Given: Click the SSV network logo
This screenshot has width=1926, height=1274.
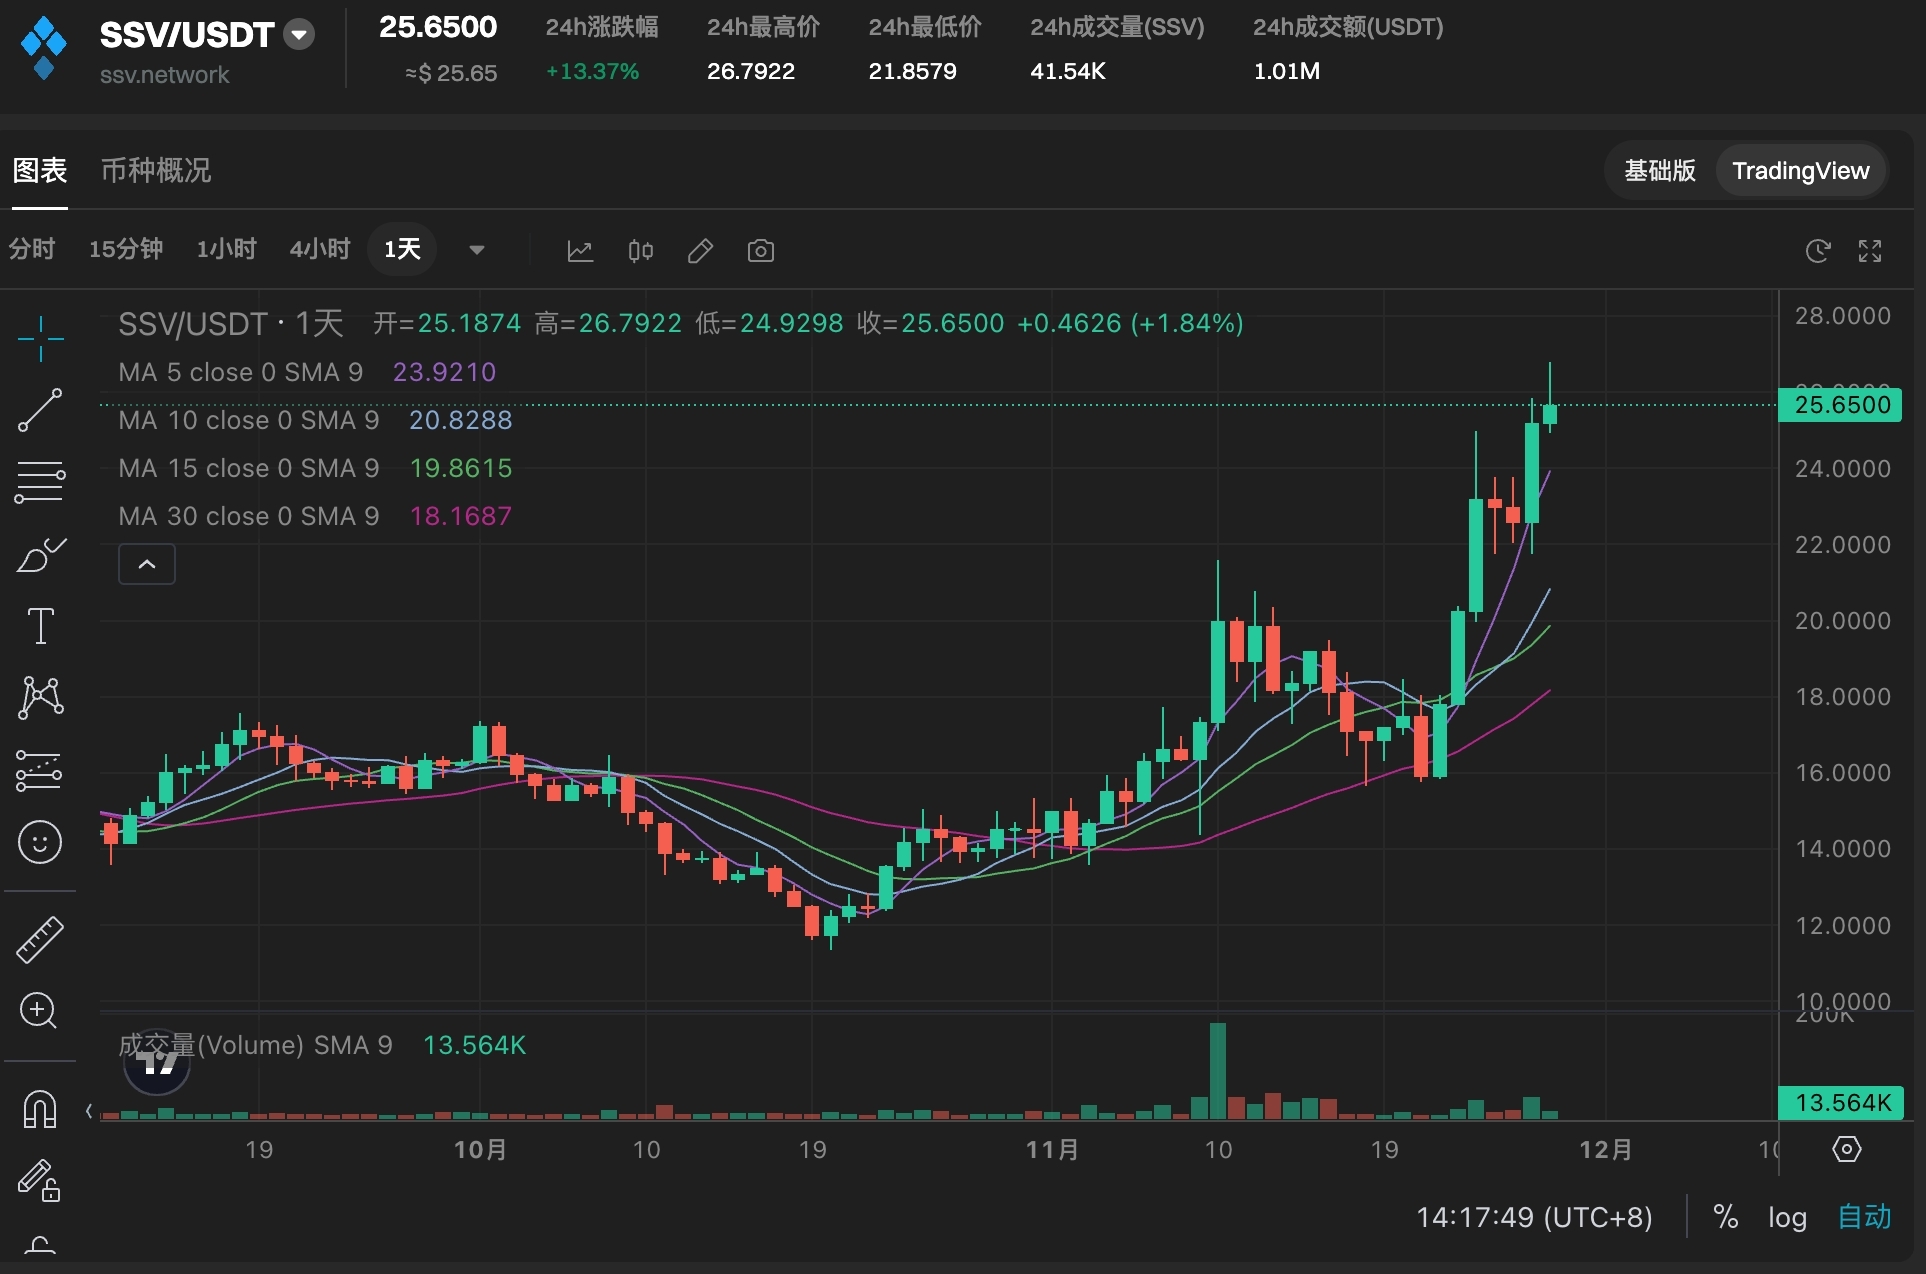Looking at the screenshot, I should tap(44, 48).
